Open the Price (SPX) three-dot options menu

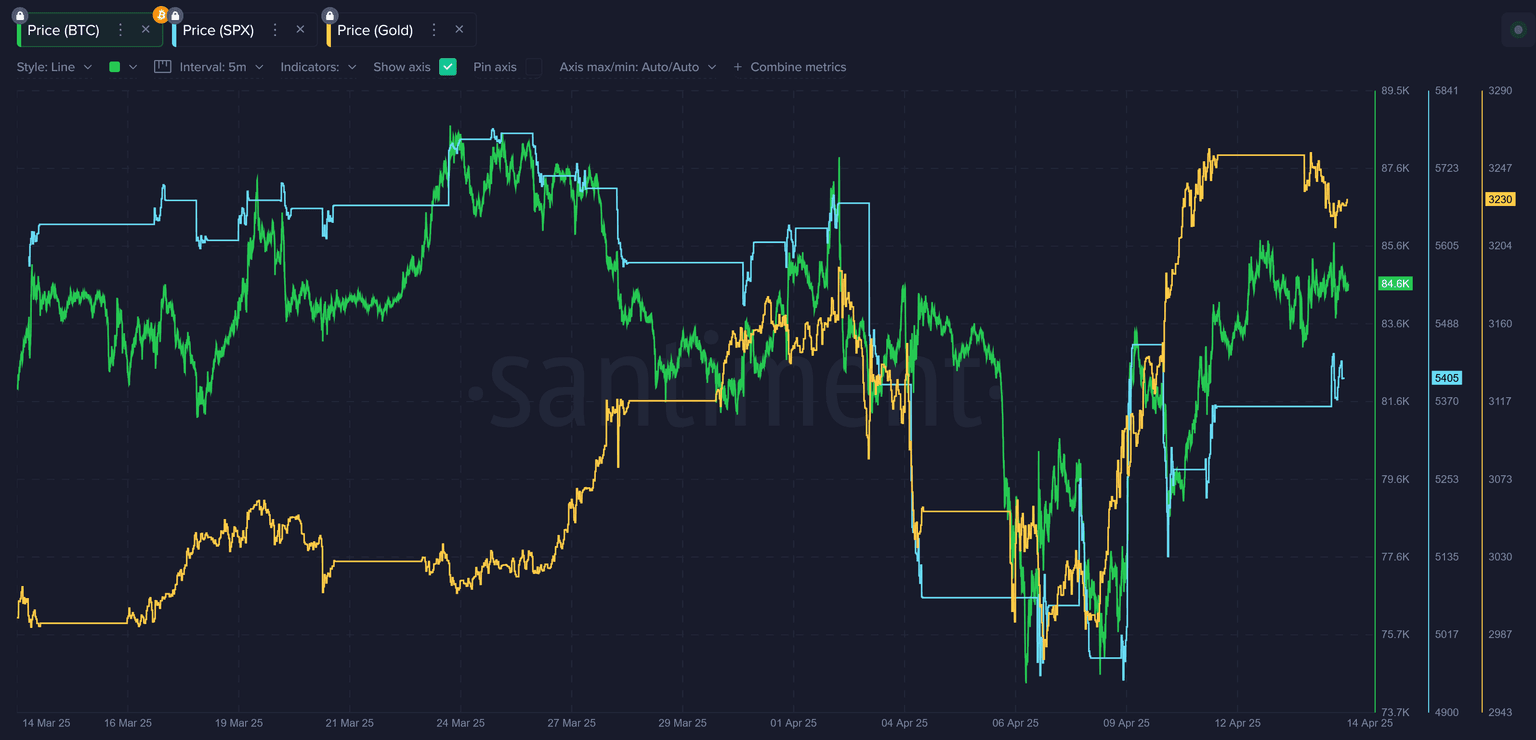click(x=275, y=30)
